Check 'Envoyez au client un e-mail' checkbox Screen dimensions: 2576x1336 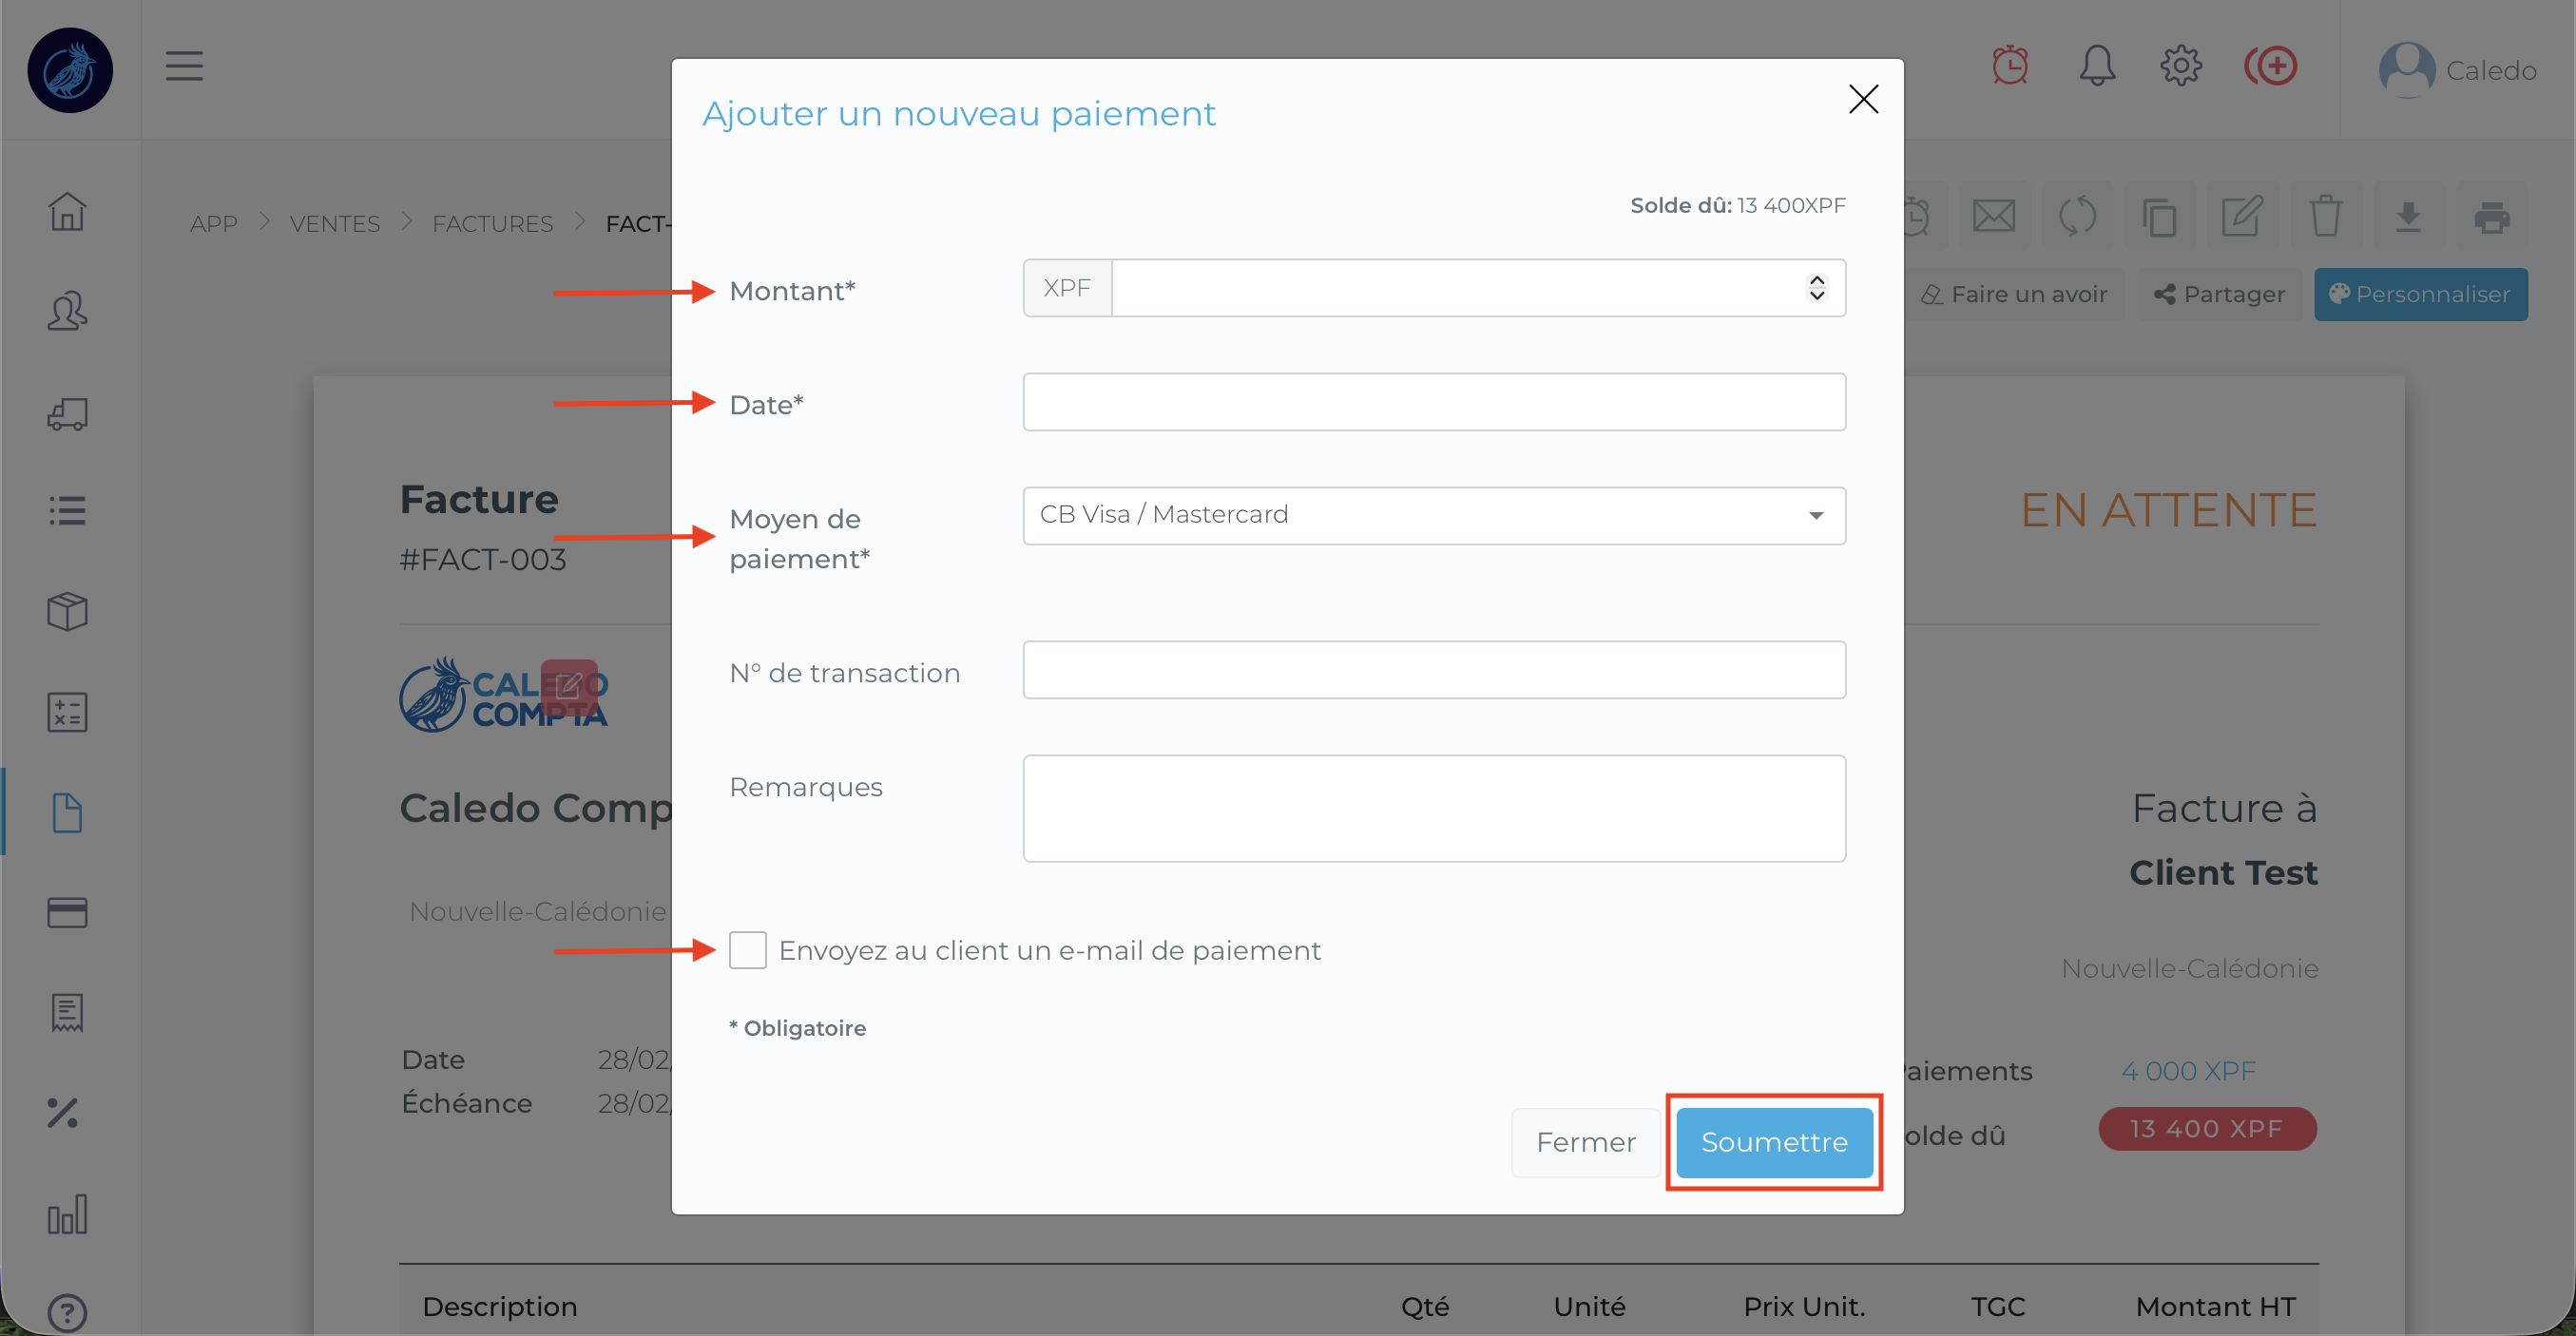(x=747, y=950)
